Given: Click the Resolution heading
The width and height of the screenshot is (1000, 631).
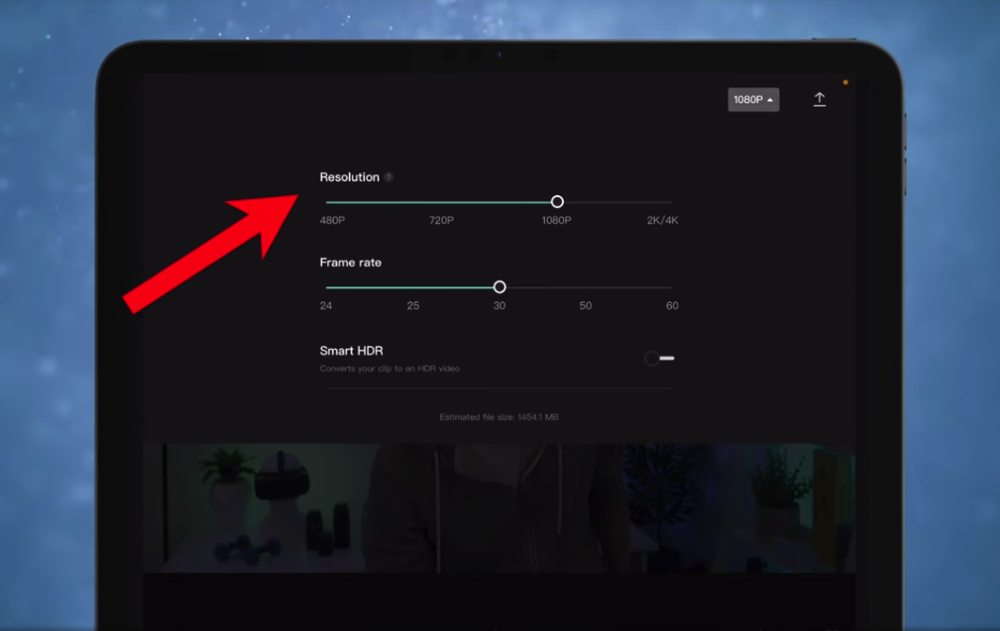Looking at the screenshot, I should pyautogui.click(x=349, y=177).
